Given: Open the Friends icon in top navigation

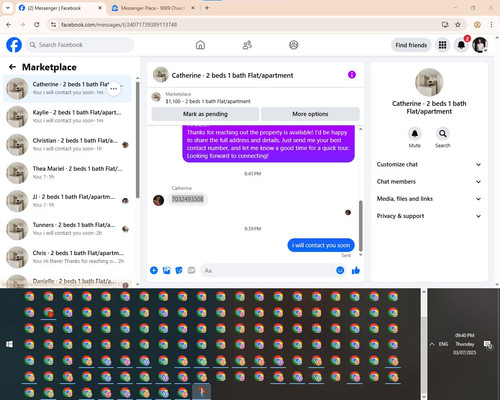Looking at the screenshot, I should (x=247, y=45).
